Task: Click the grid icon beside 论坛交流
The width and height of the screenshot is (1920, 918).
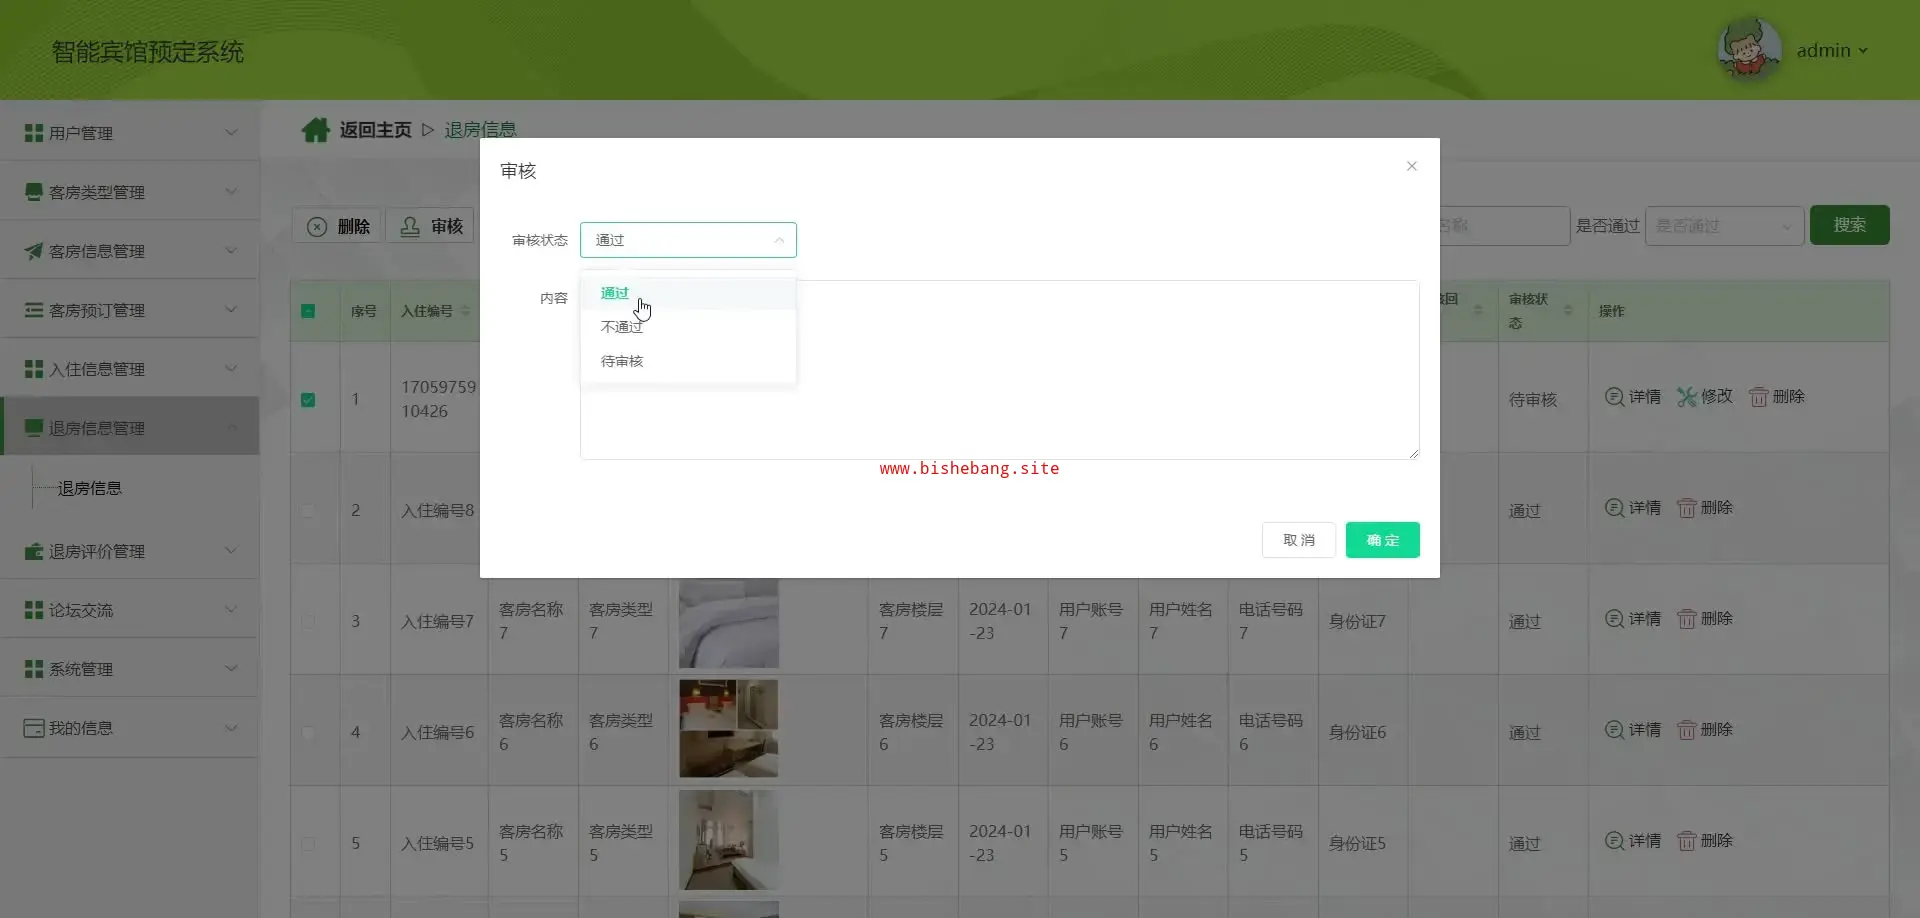Action: point(34,610)
